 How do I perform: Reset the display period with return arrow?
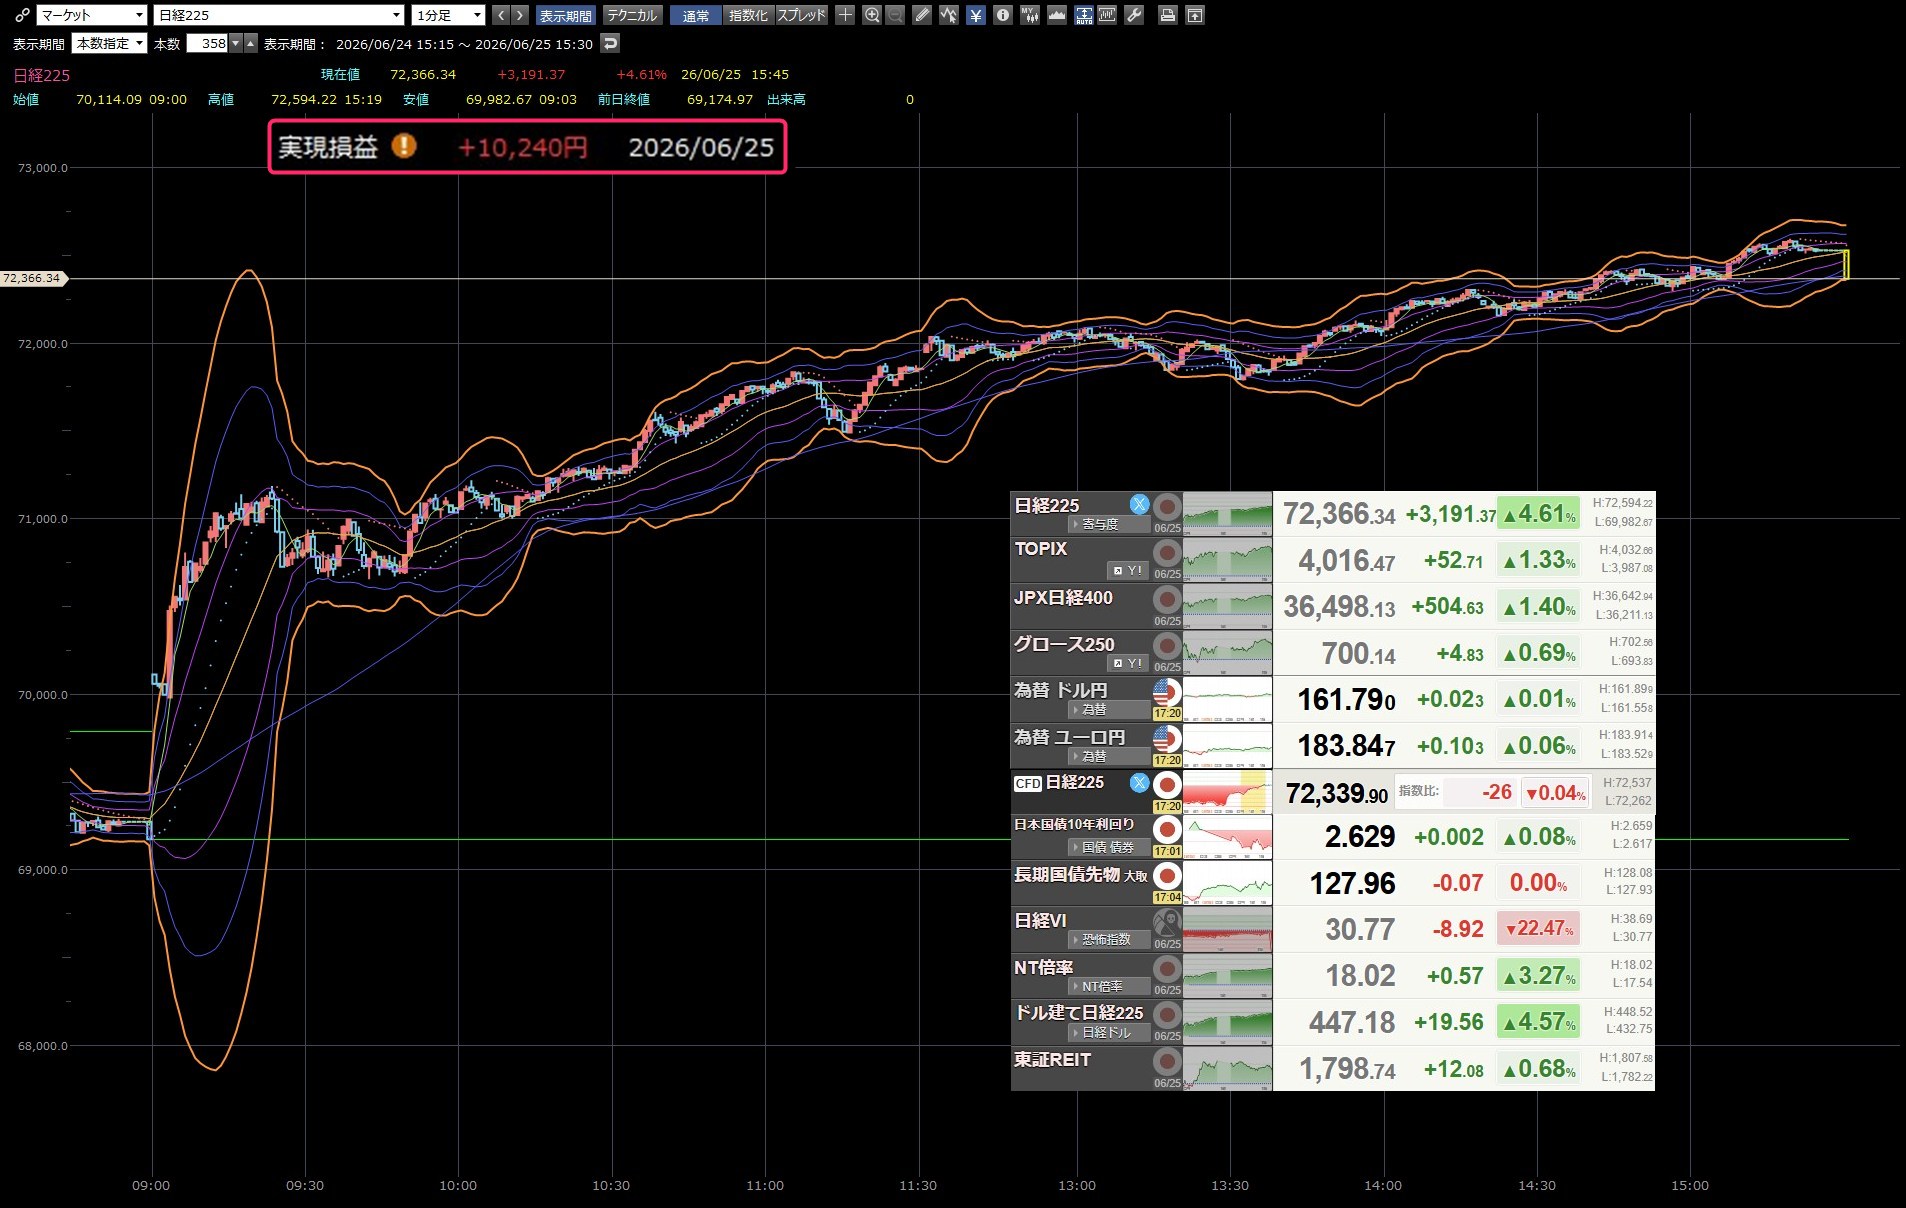pyautogui.click(x=610, y=43)
